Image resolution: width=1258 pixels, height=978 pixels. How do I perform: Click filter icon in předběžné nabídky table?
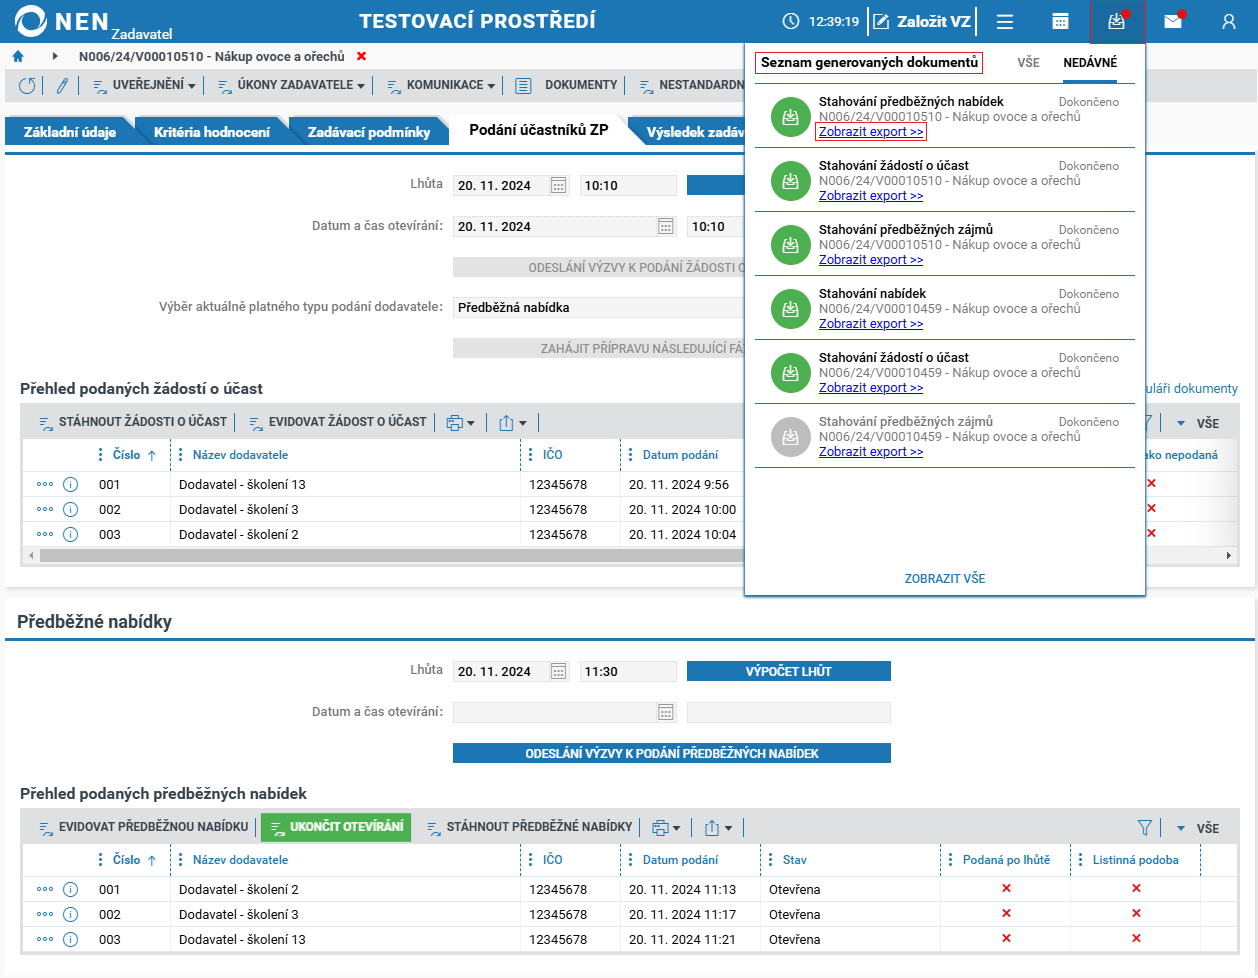coord(1145,827)
